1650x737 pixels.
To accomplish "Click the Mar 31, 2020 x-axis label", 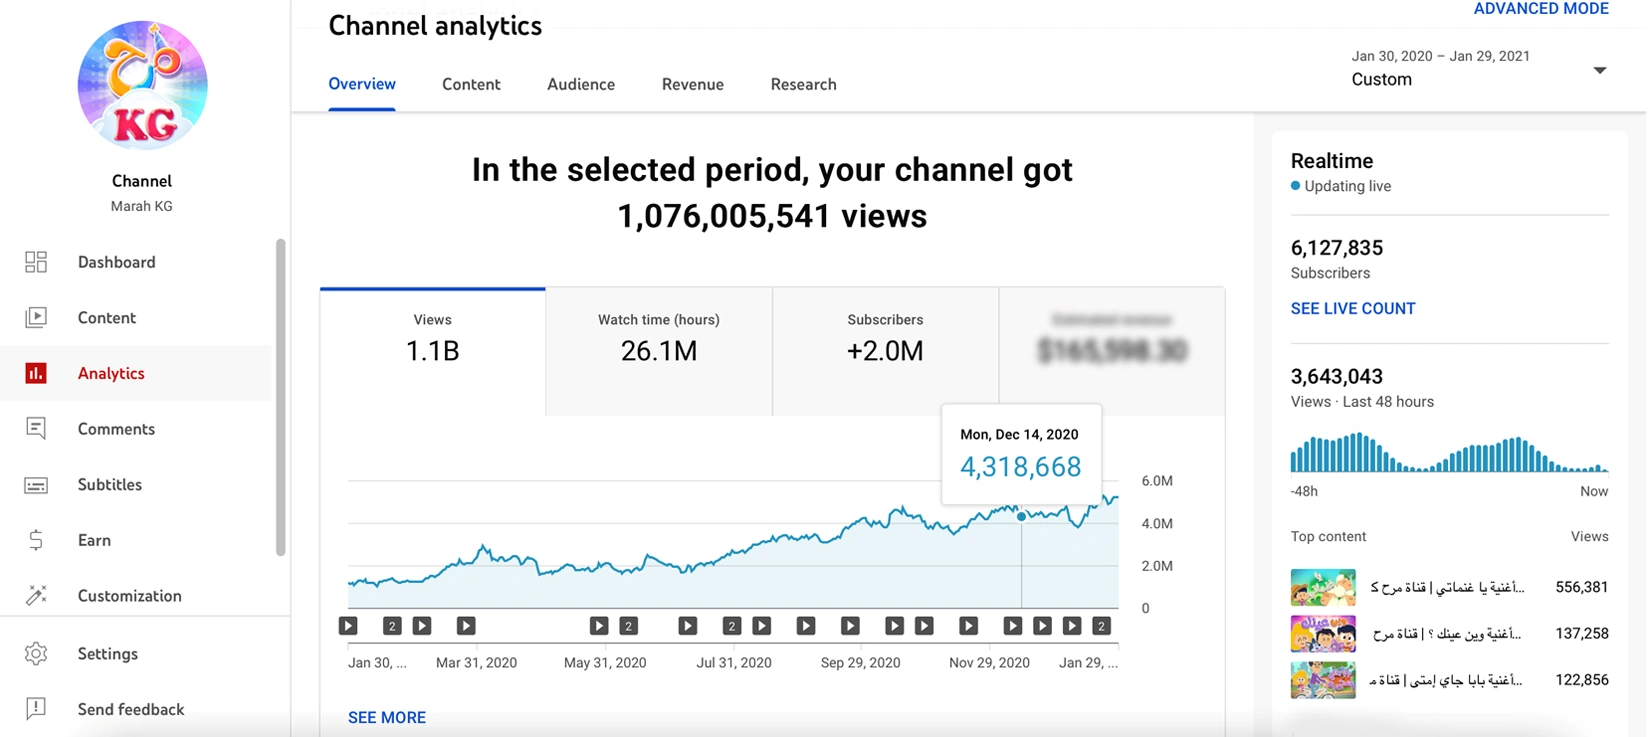I will (476, 663).
